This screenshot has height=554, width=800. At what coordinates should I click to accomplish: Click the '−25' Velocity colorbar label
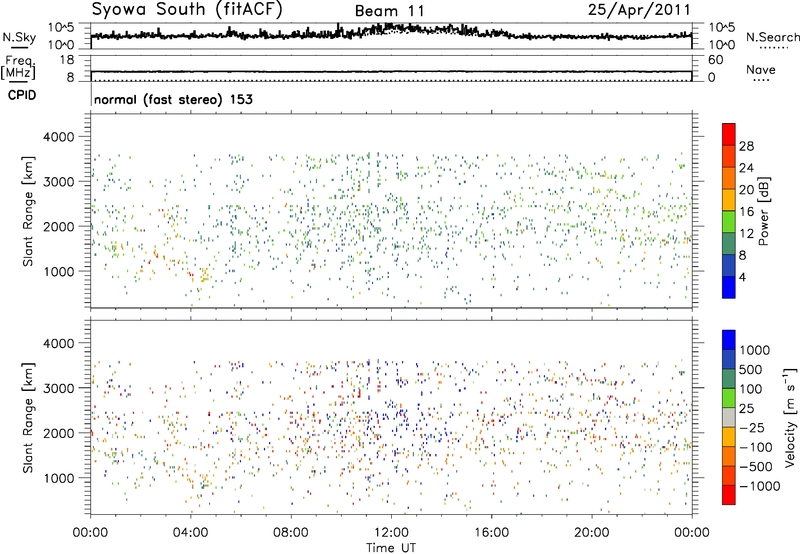pyautogui.click(x=752, y=428)
